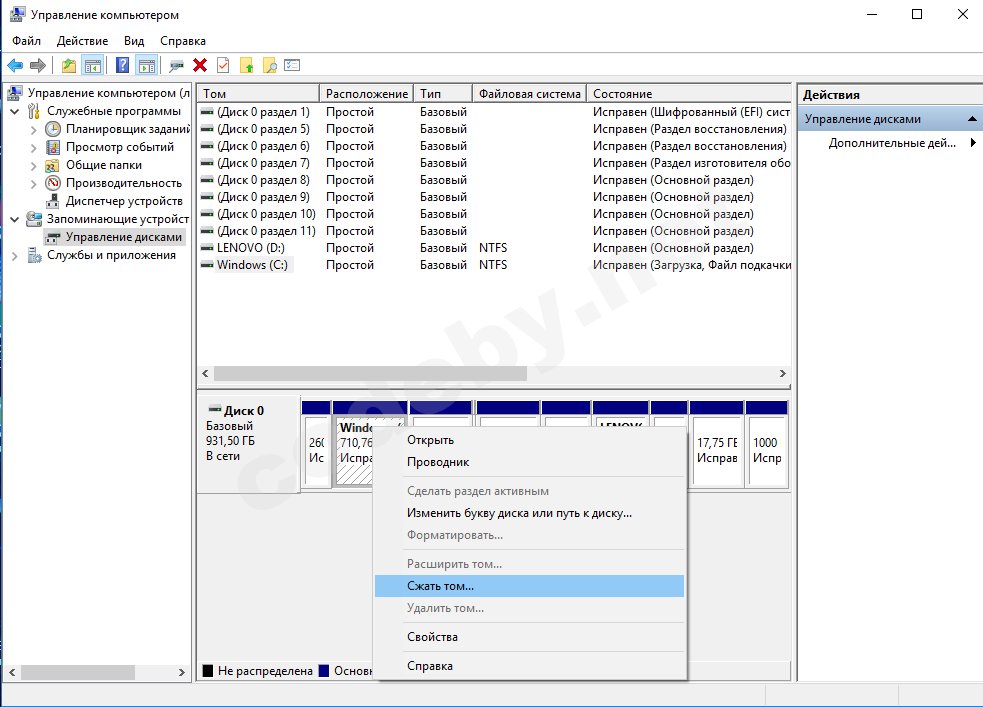Toggle show/hide Action pane toolbar button
Image resolution: width=983 pixels, height=707 pixels.
[x=146, y=65]
